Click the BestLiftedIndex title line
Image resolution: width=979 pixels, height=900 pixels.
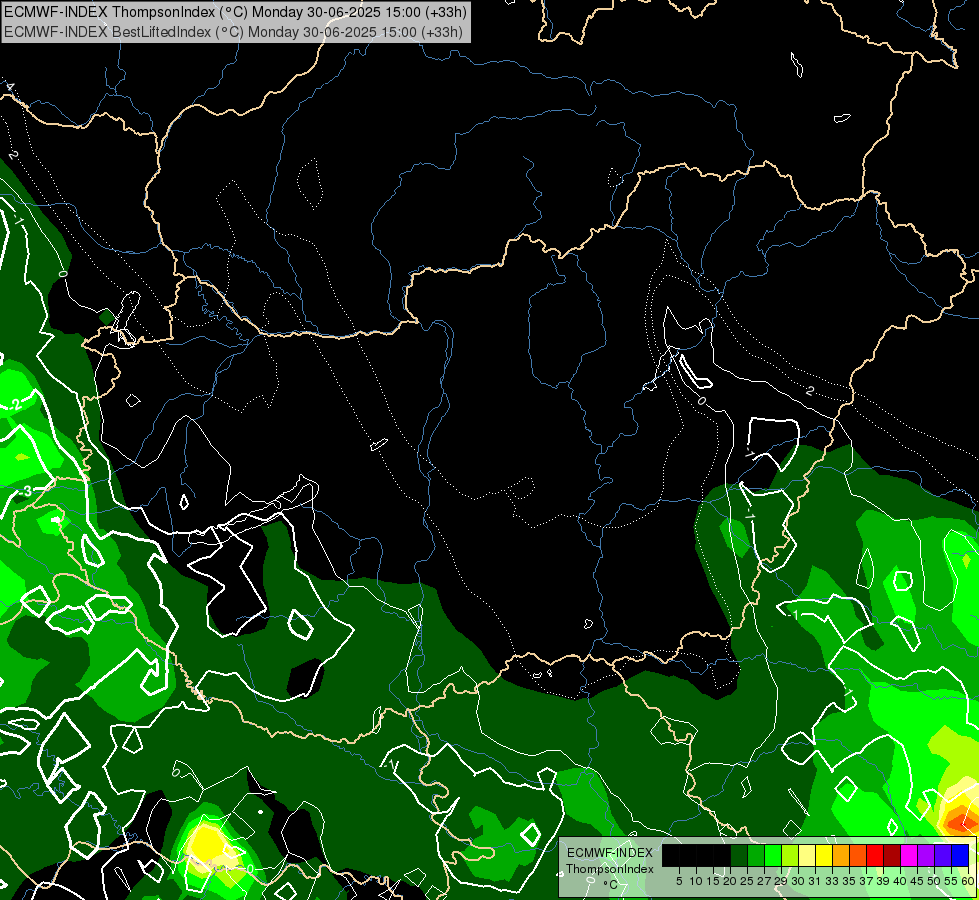[x=234, y=32]
